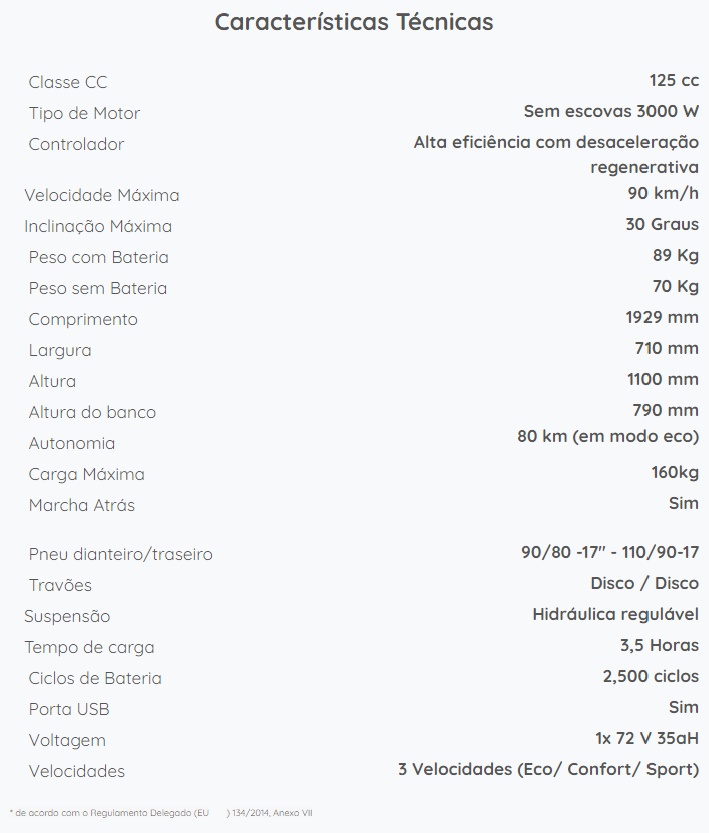Select the Pneu dianteiro/traseiro label

[x=121, y=554]
